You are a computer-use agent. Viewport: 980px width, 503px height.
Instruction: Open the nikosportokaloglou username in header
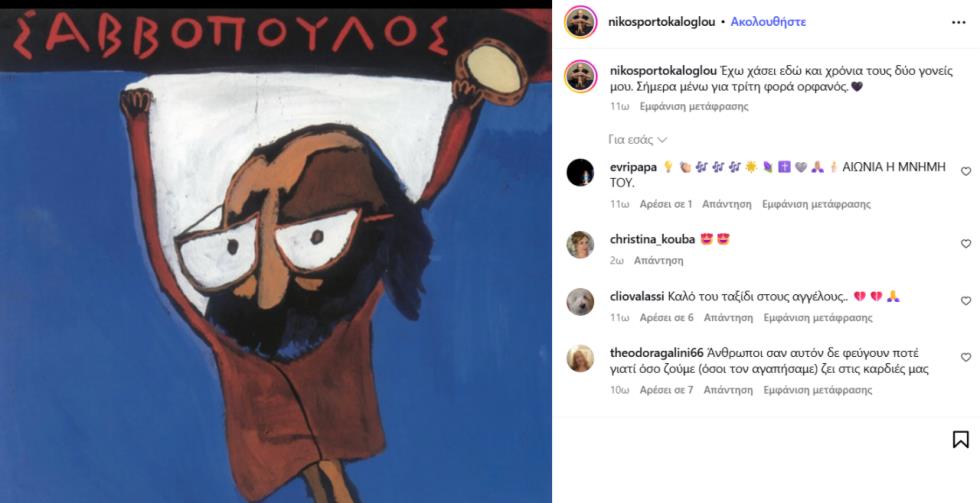click(662, 22)
